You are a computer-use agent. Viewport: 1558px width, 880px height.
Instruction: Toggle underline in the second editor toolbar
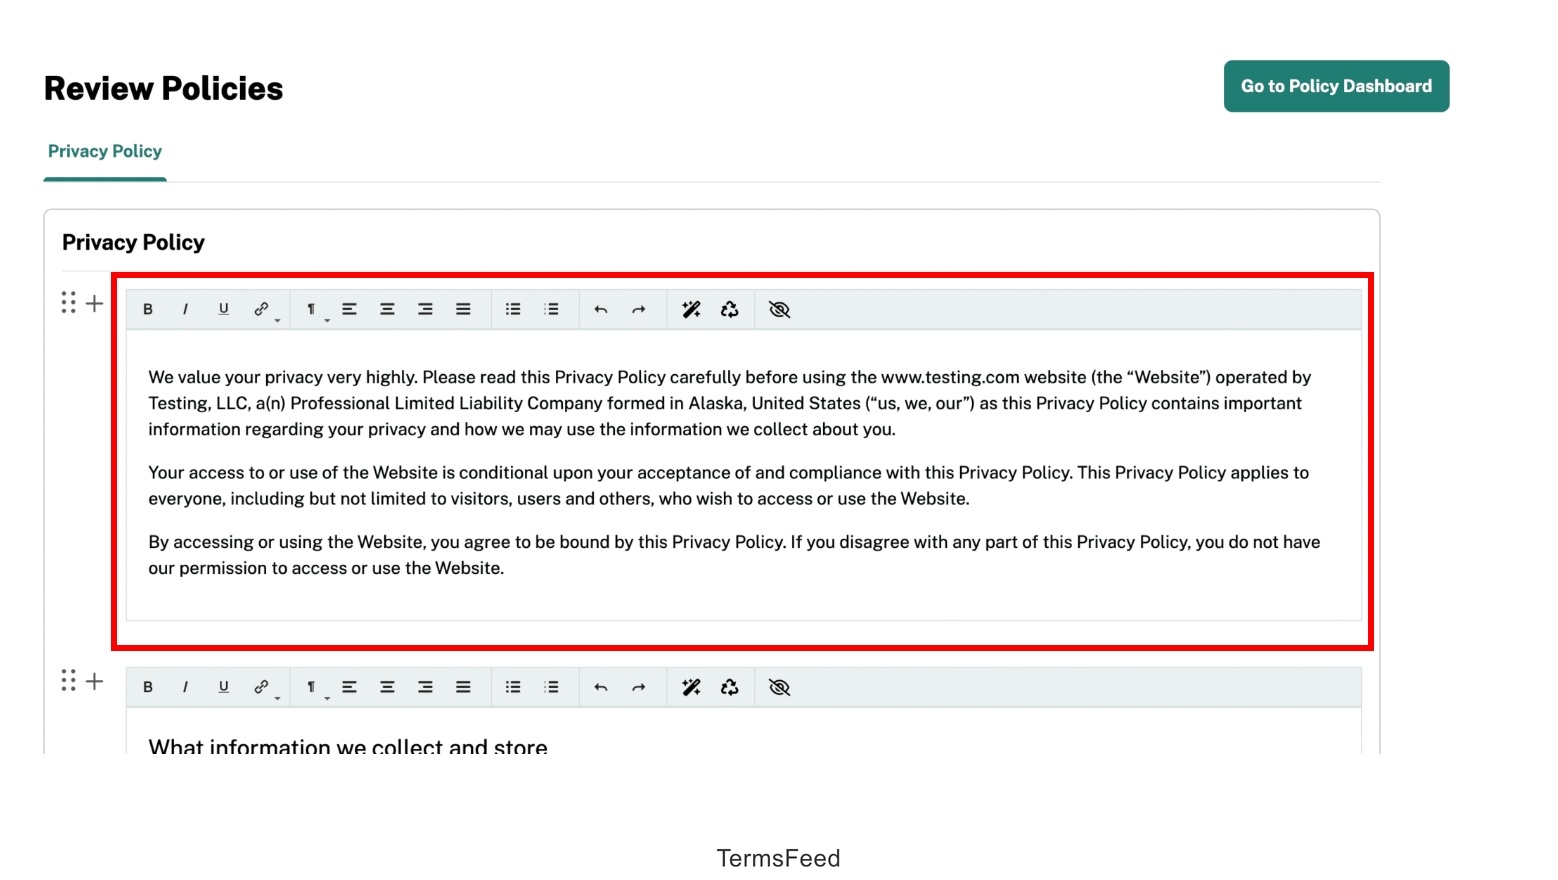click(x=223, y=687)
